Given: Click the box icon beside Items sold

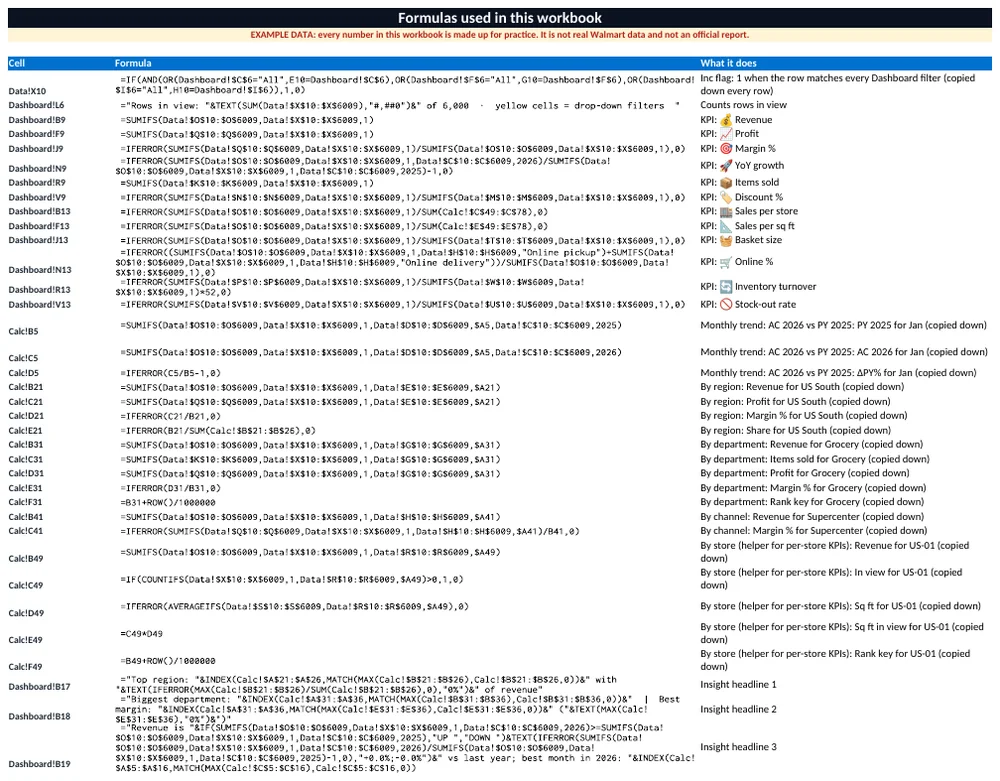Looking at the screenshot, I should coord(726,182).
